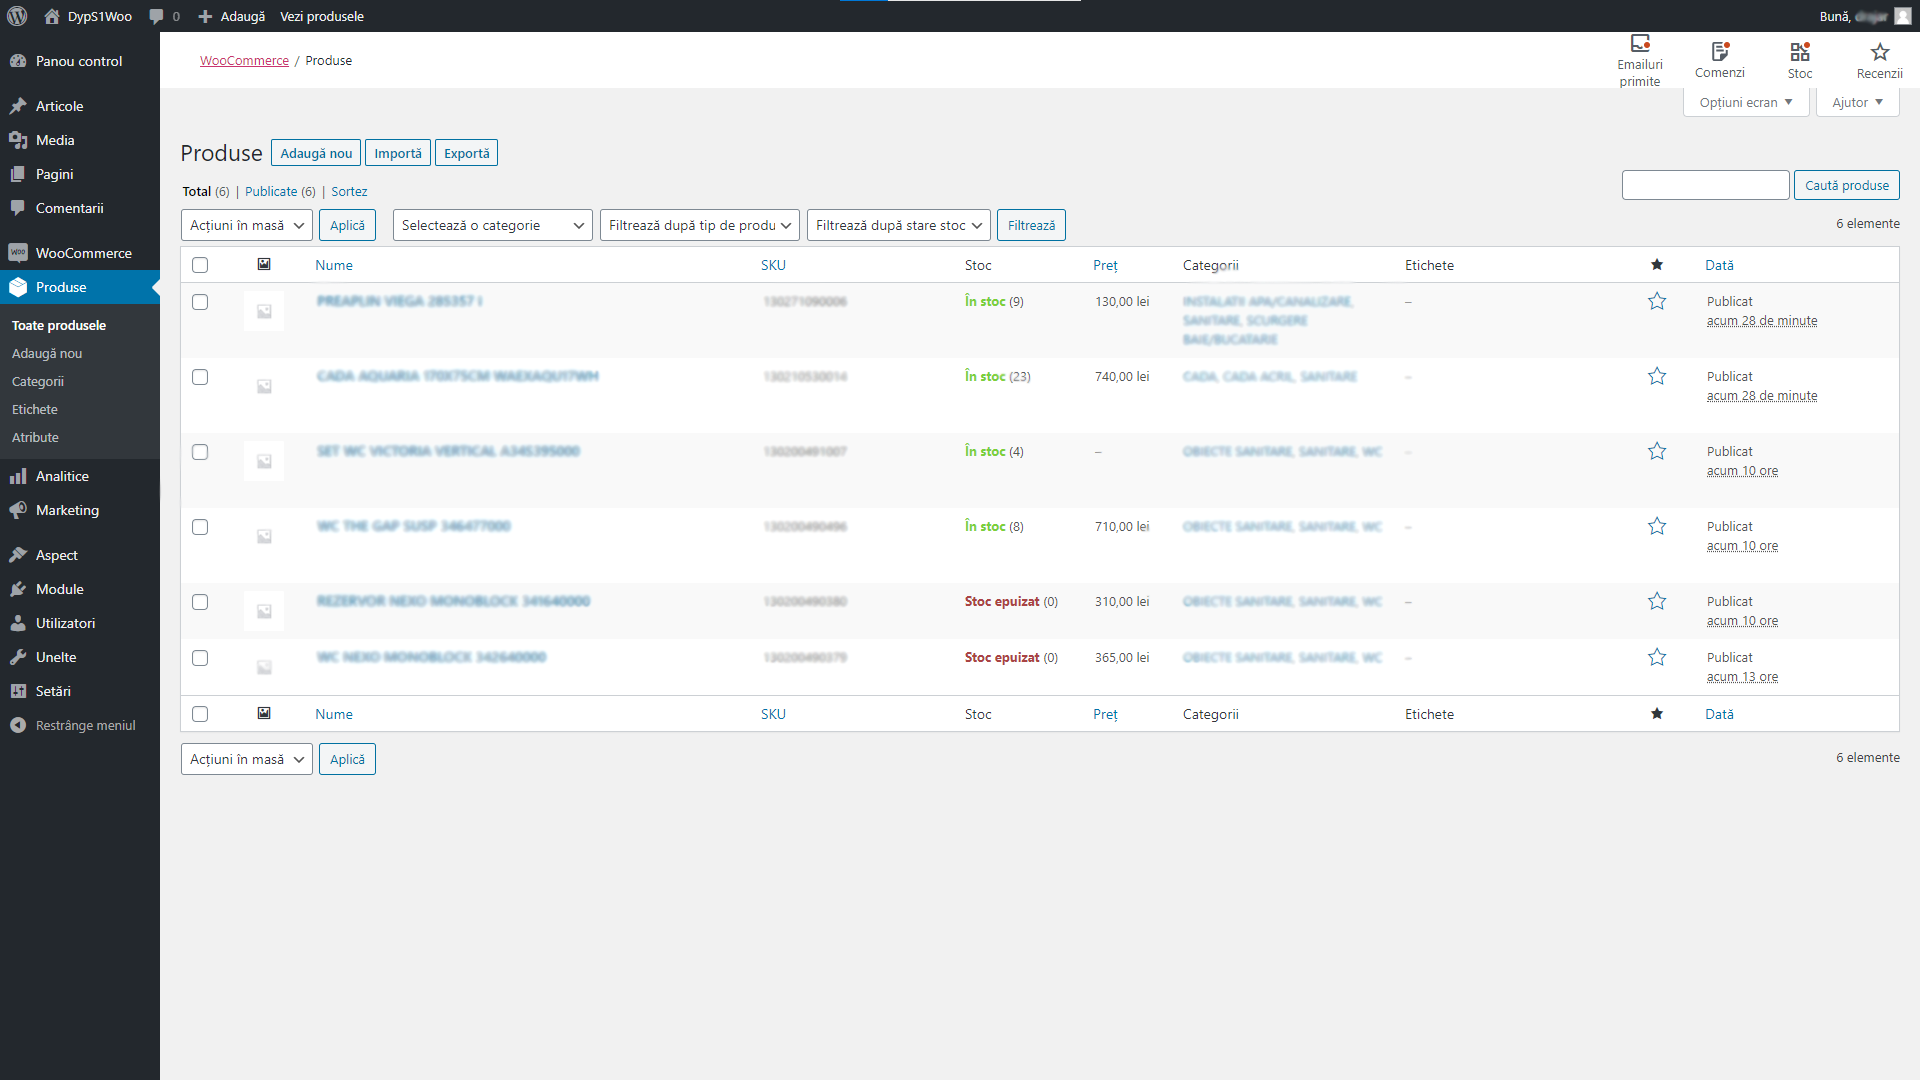Click Sortez link
1920x1080 pixels.
349,191
